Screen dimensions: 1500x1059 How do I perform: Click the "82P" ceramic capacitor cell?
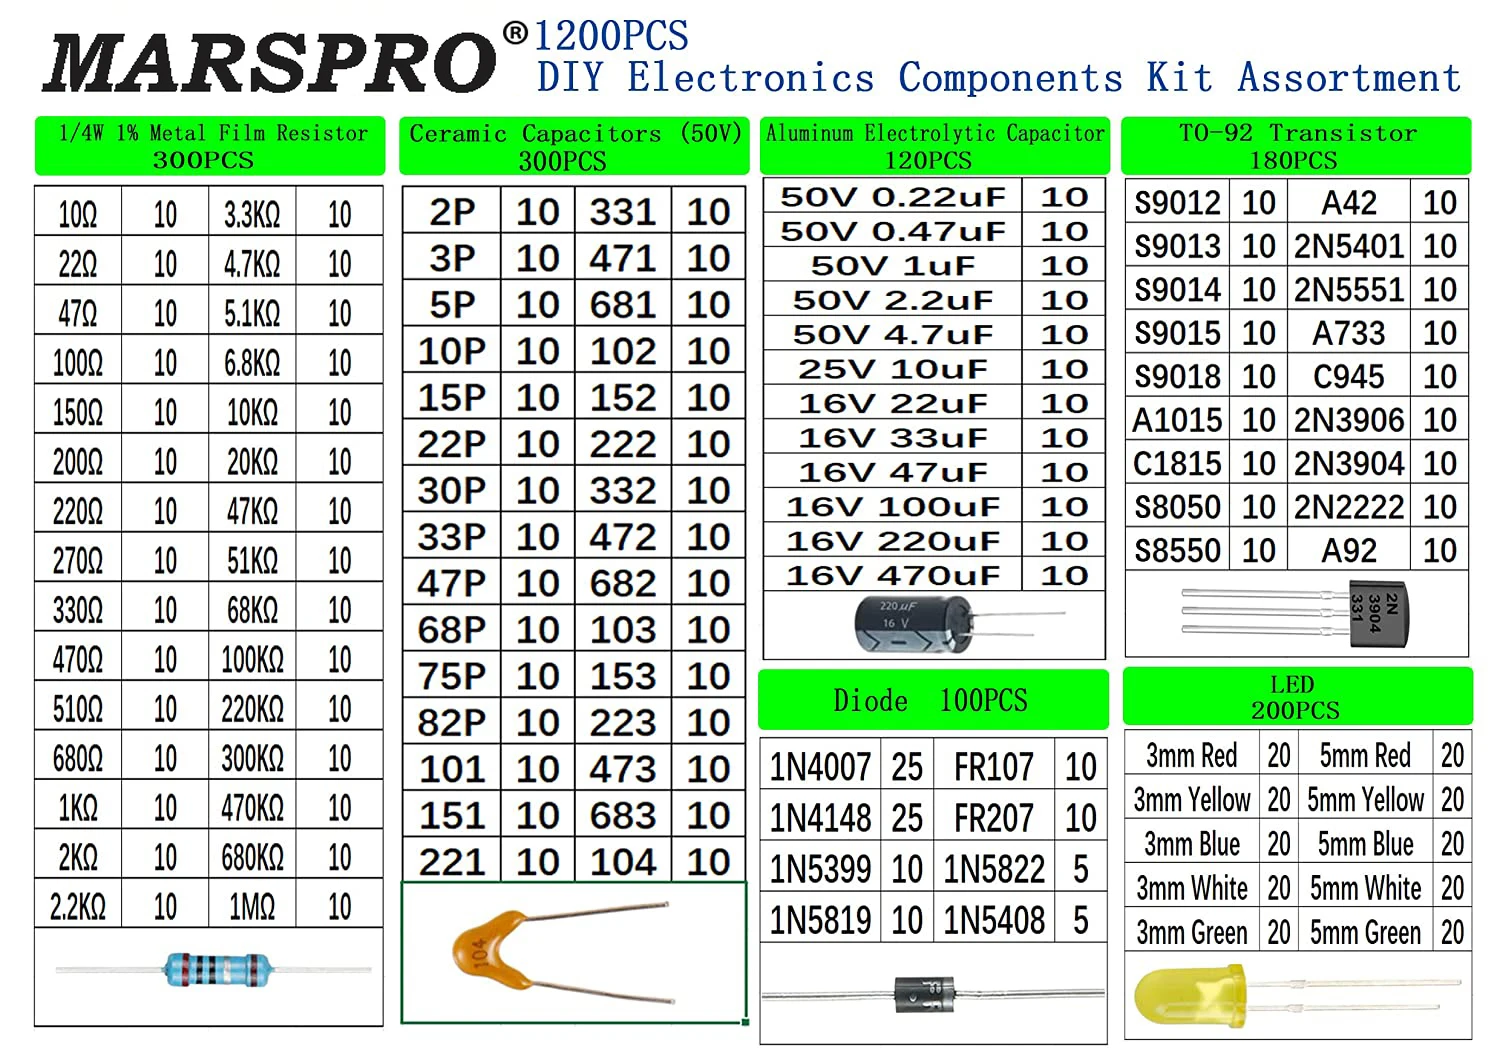point(452,722)
